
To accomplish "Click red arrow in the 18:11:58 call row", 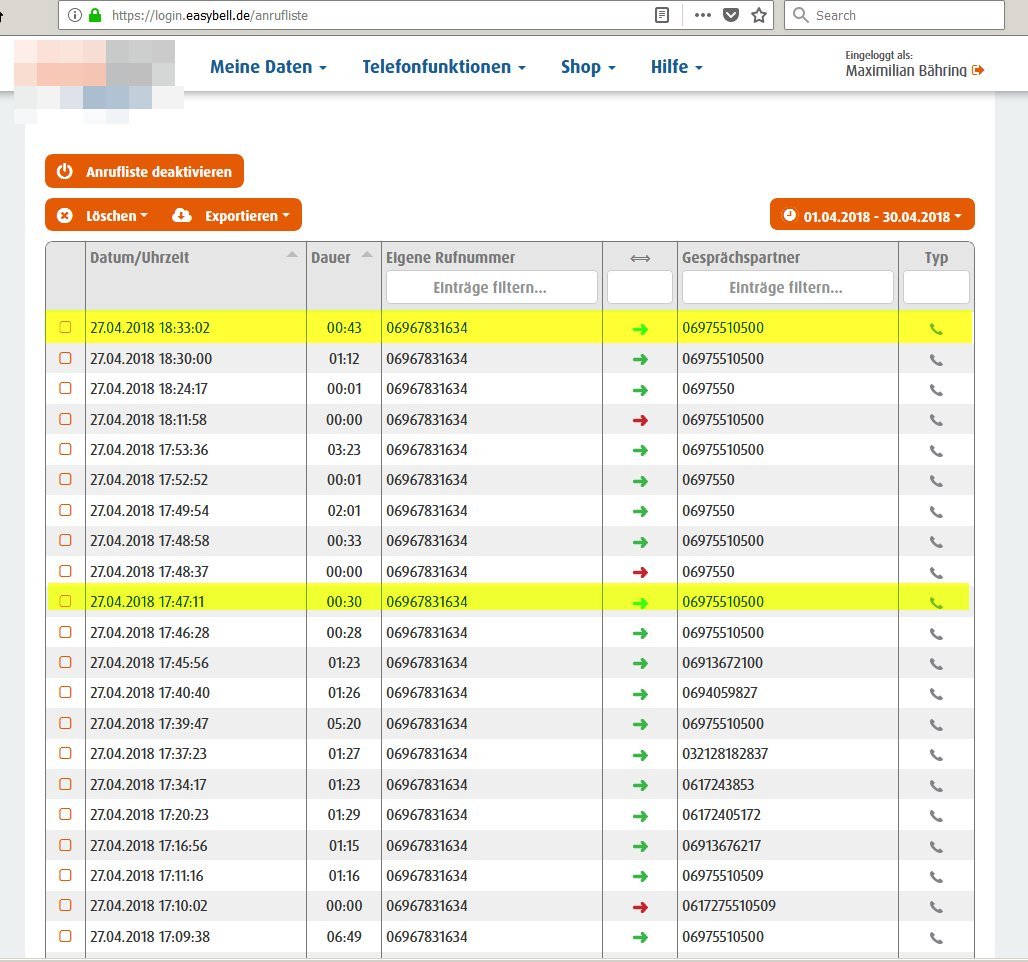I will coord(640,420).
